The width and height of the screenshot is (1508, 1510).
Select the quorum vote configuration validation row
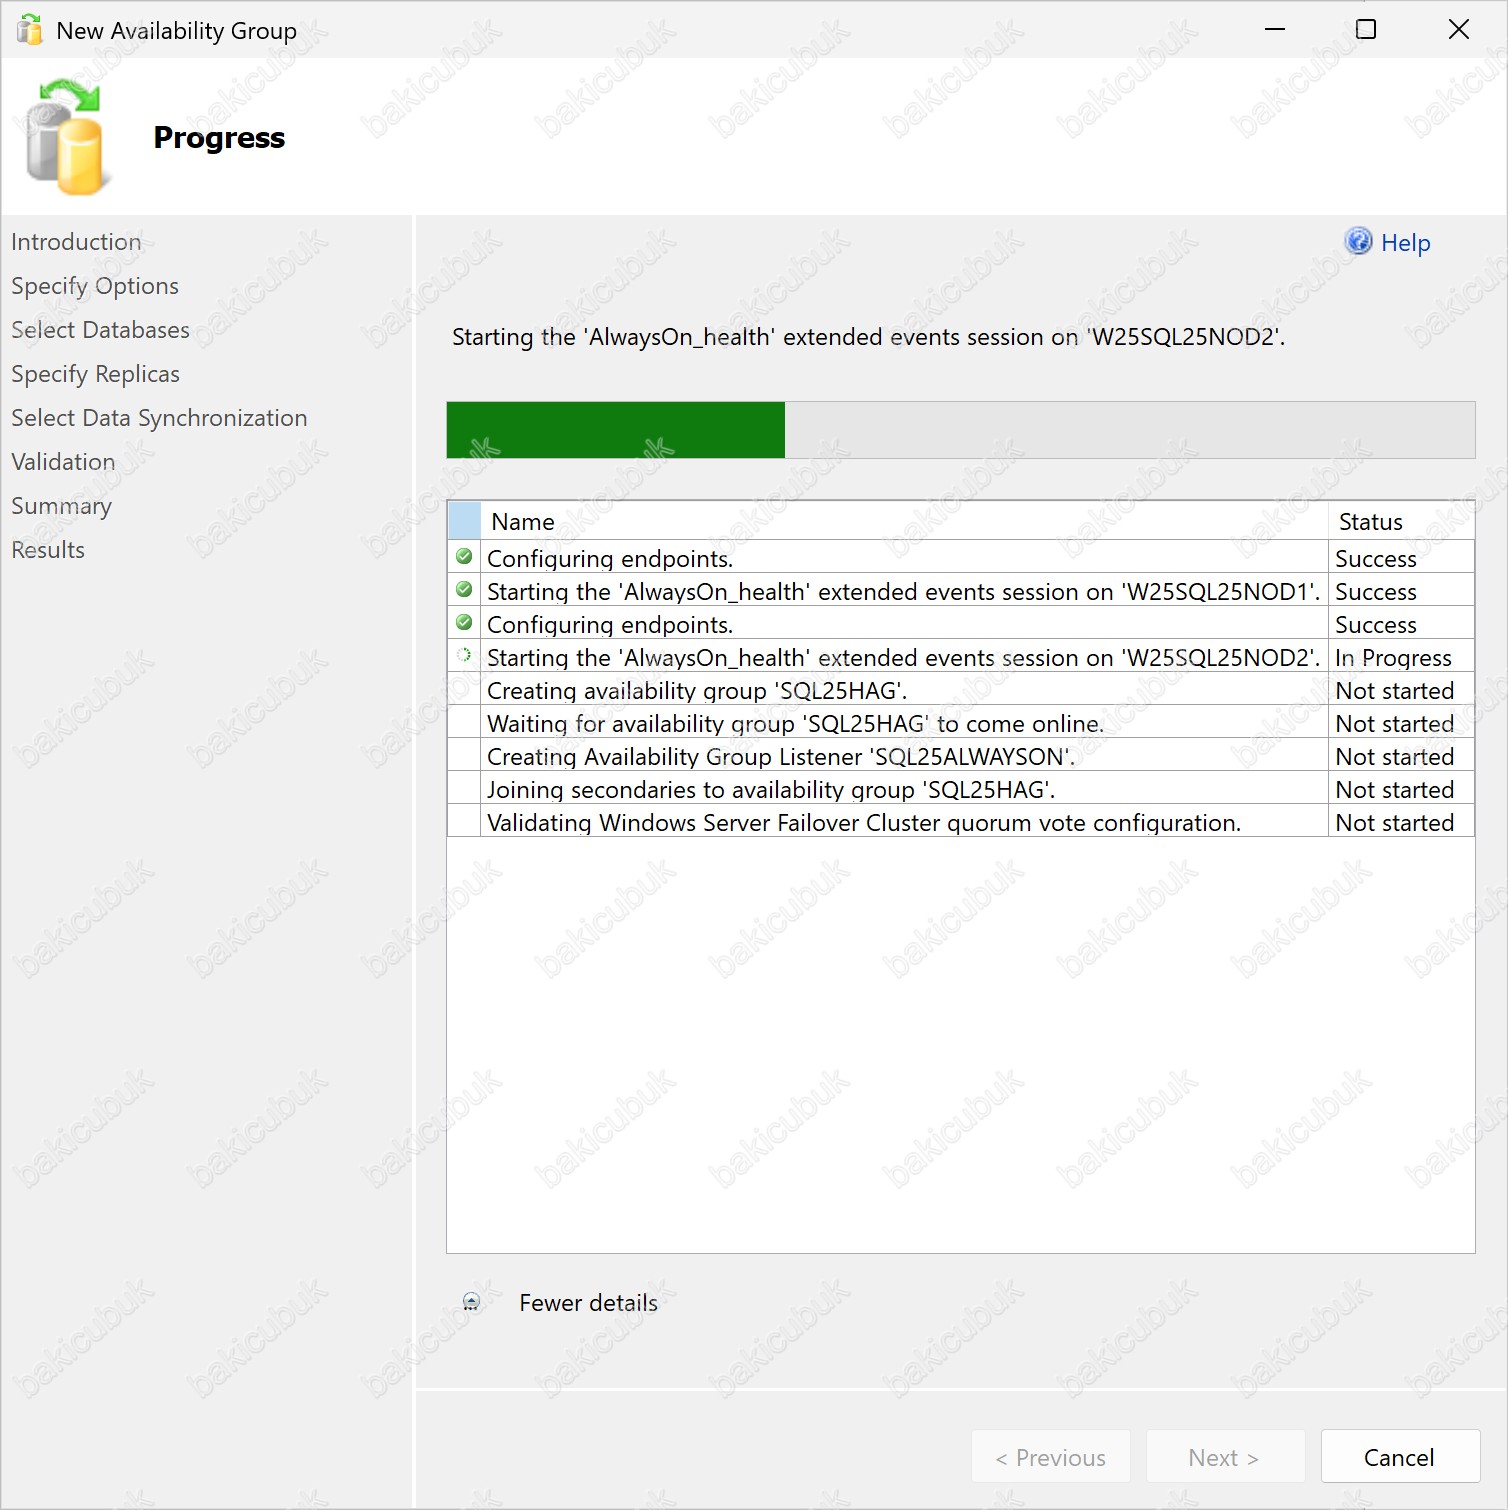tap(863, 823)
